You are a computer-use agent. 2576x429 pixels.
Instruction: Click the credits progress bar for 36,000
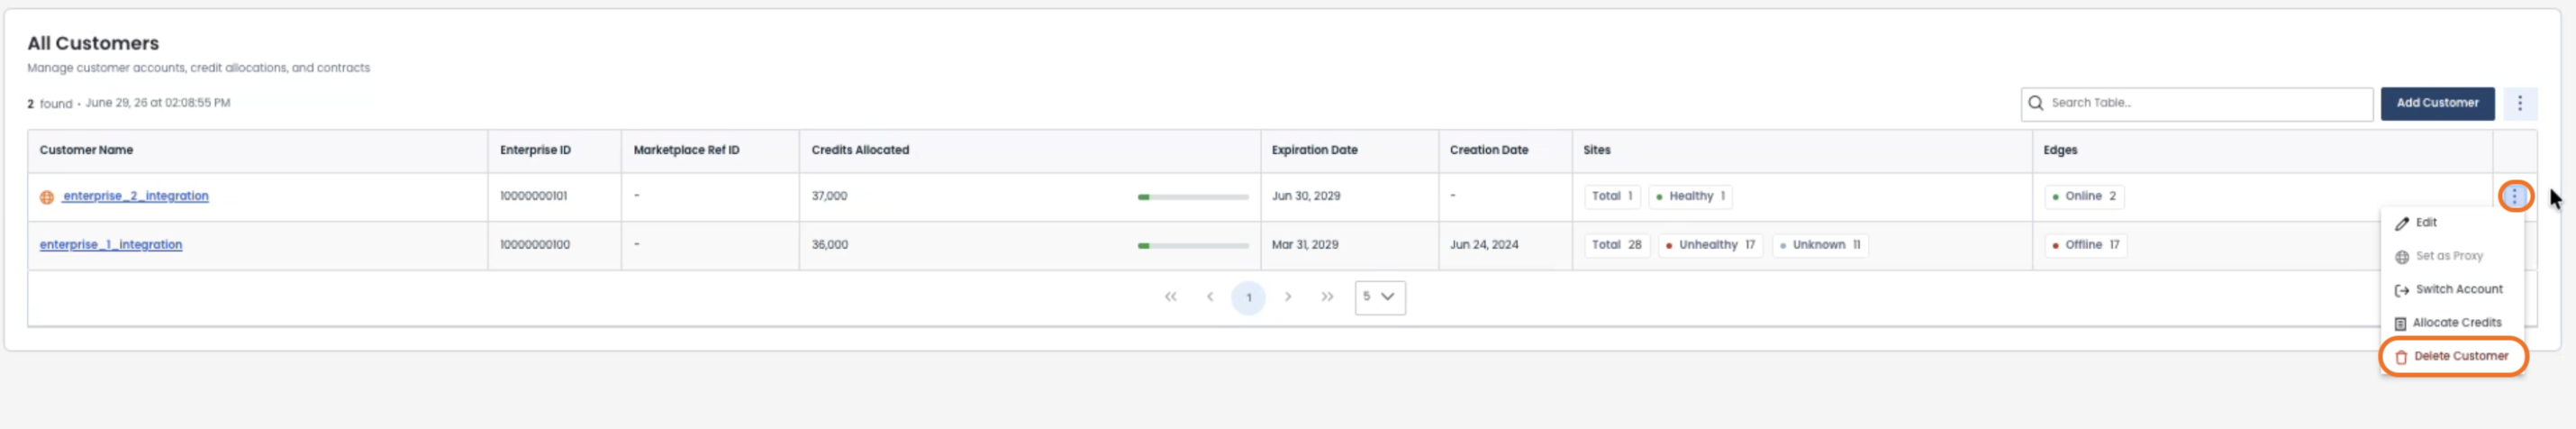coord(1193,245)
